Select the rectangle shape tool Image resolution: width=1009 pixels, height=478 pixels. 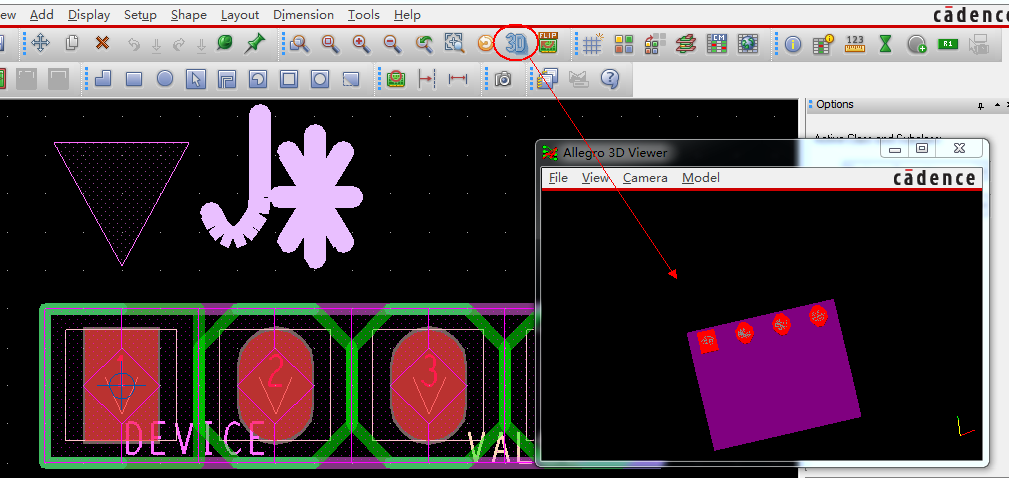click(134, 79)
